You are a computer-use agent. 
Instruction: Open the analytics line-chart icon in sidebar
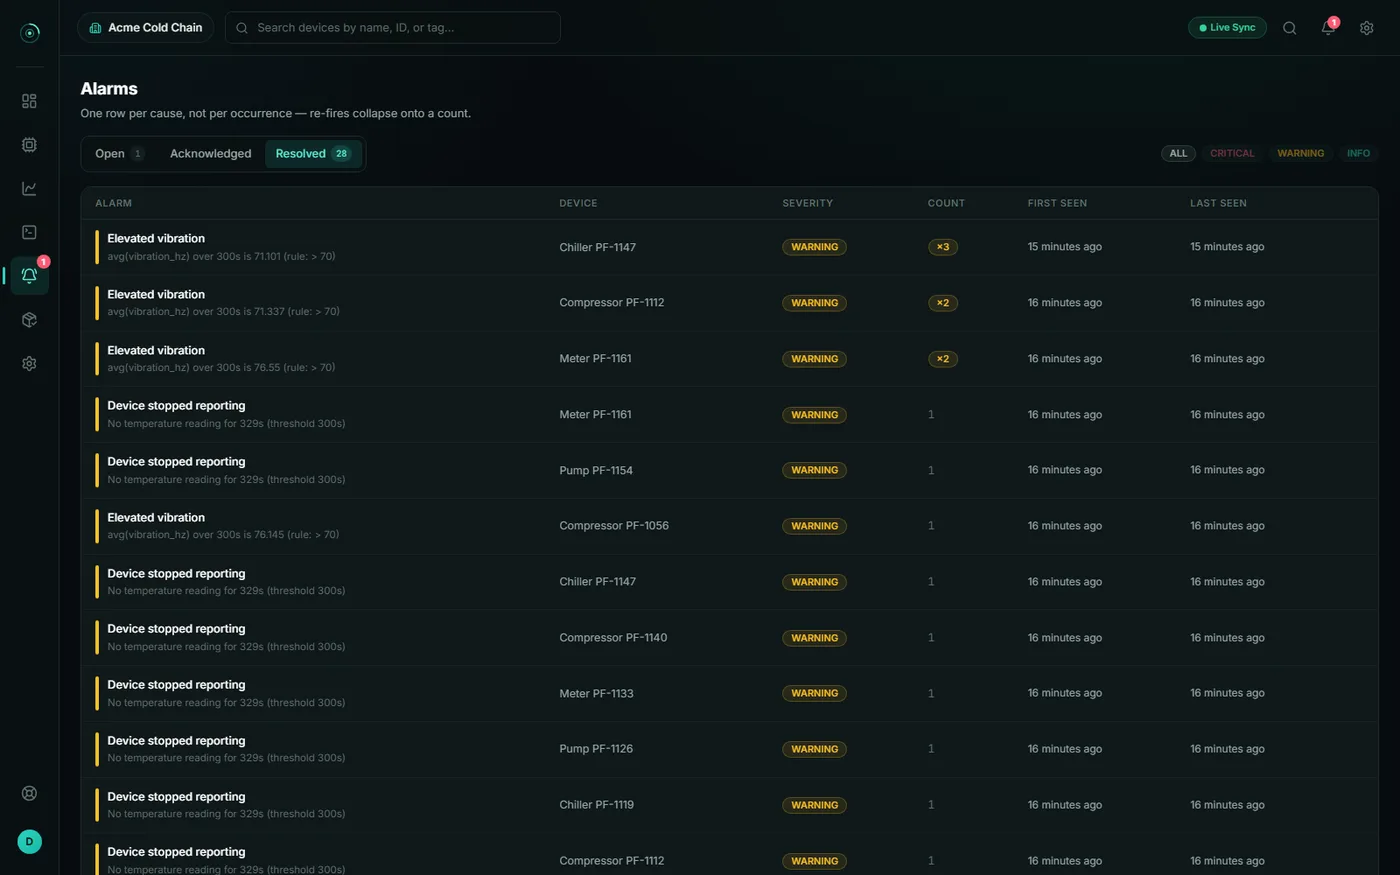(29, 188)
